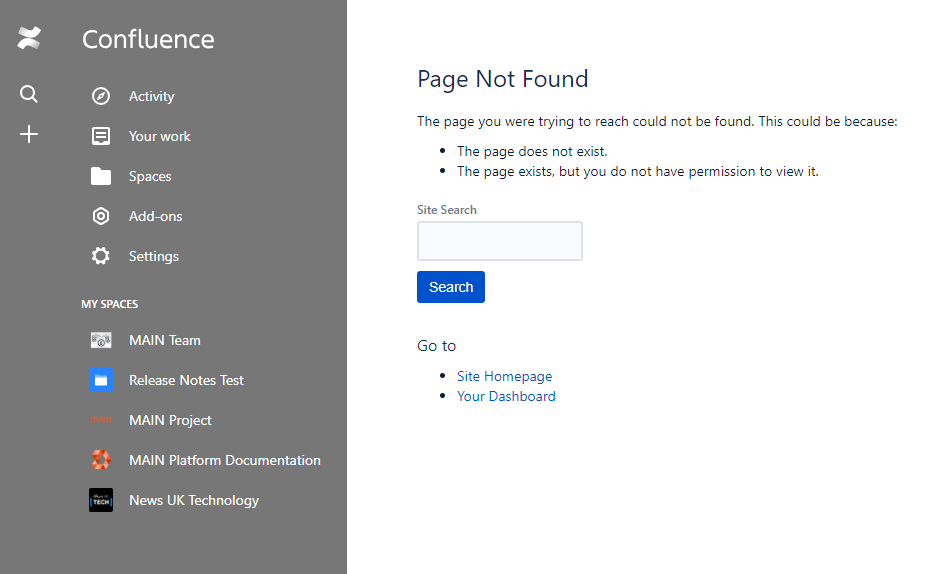Open search via the magnifier icon
The height and width of the screenshot is (574, 946).
click(x=28, y=94)
